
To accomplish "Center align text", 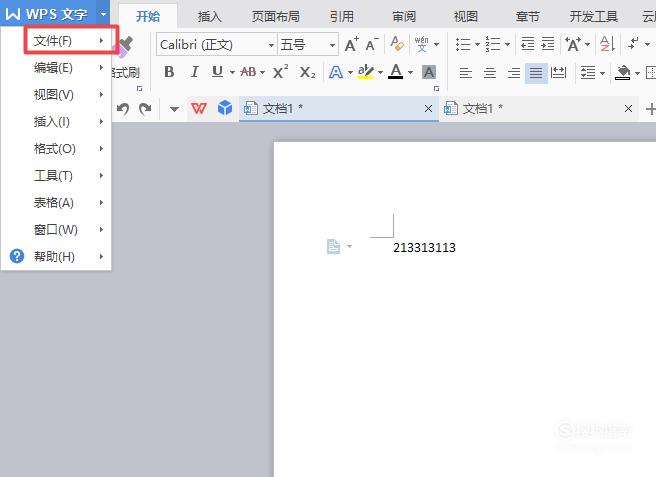I will point(490,73).
